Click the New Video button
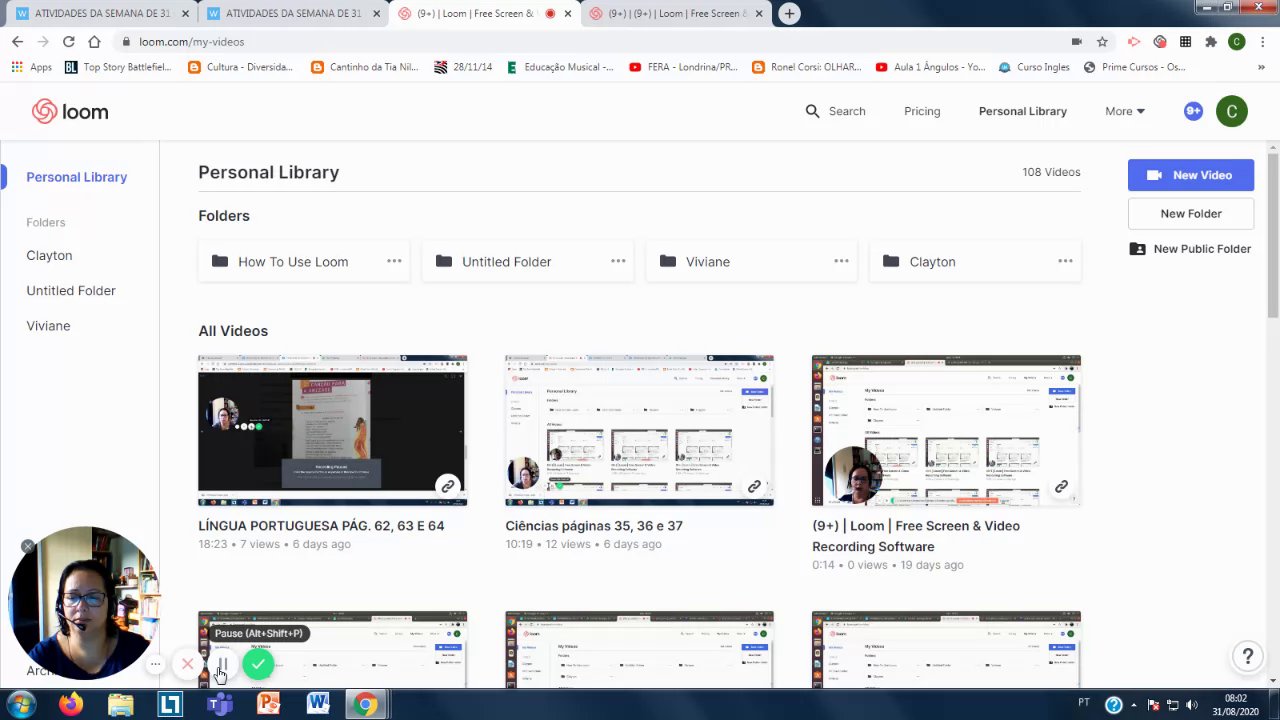The image size is (1280, 720). (x=1191, y=175)
